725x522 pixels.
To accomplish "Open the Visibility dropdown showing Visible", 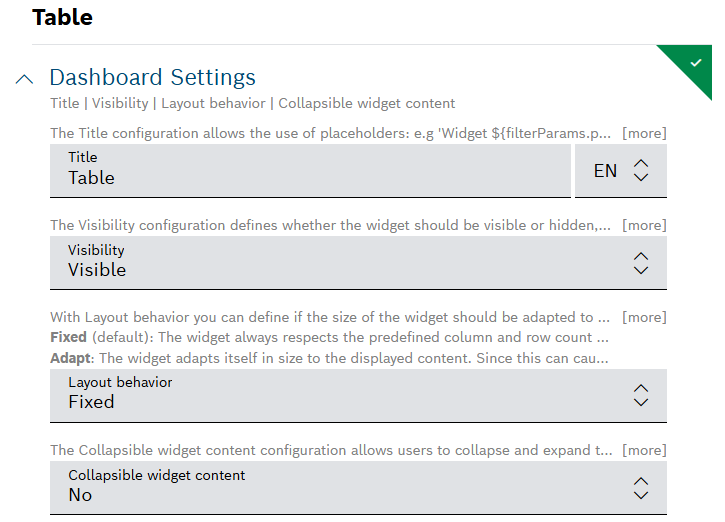I will point(340,263).
